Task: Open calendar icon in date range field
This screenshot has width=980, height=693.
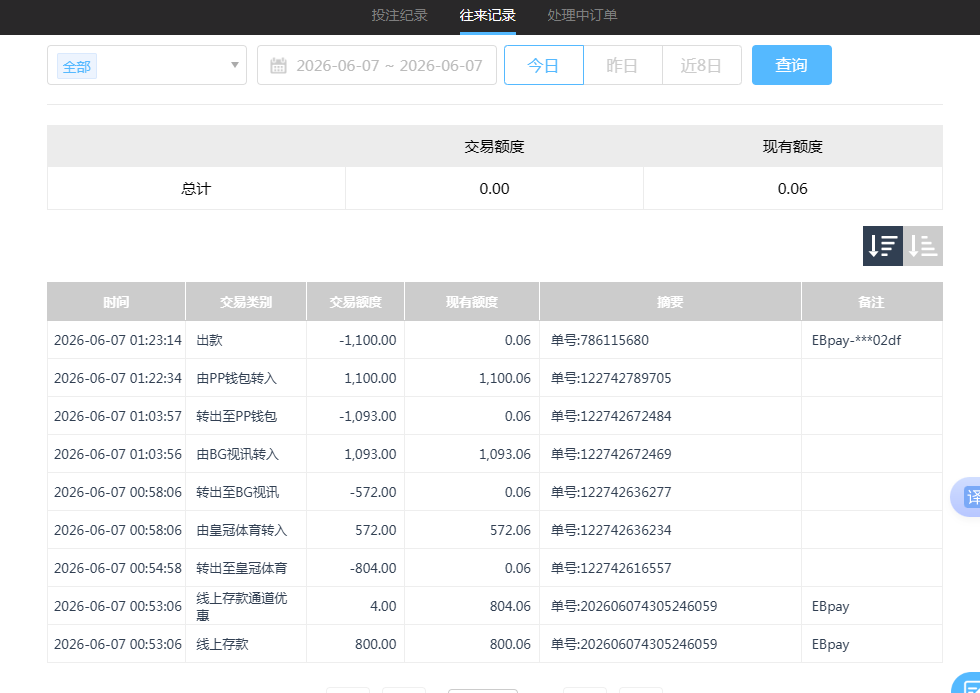Action: [x=278, y=66]
